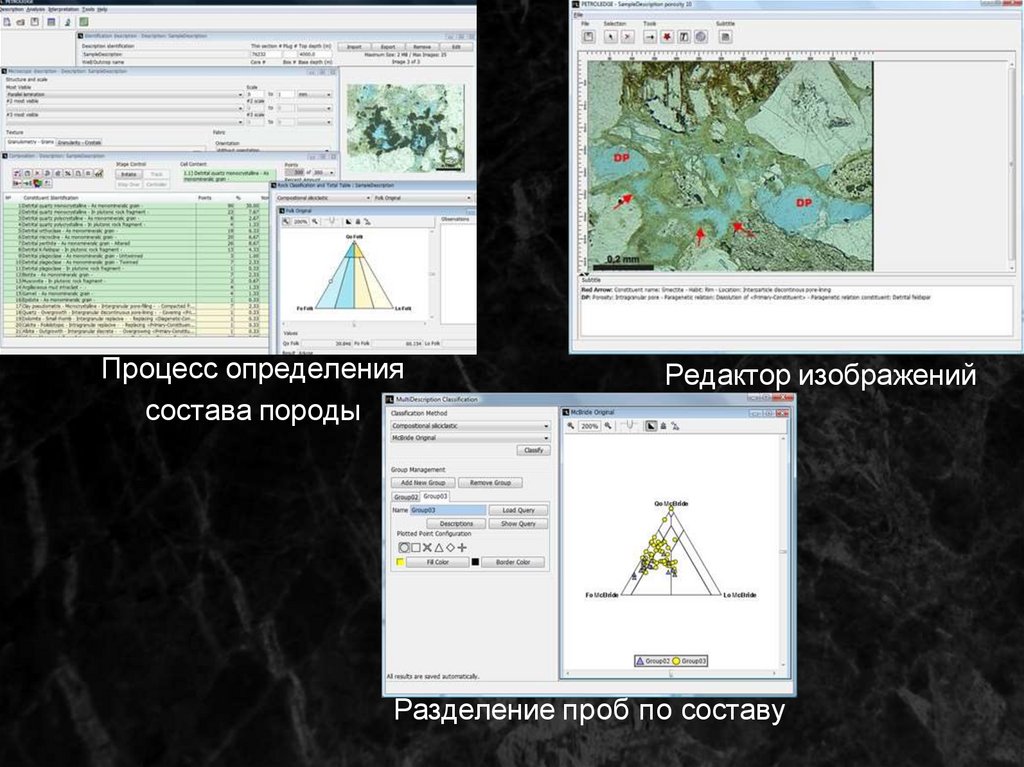The image size is (1024, 767).
Task: Click the save disk icon in Petroledge main toolbar
Action: point(35,22)
